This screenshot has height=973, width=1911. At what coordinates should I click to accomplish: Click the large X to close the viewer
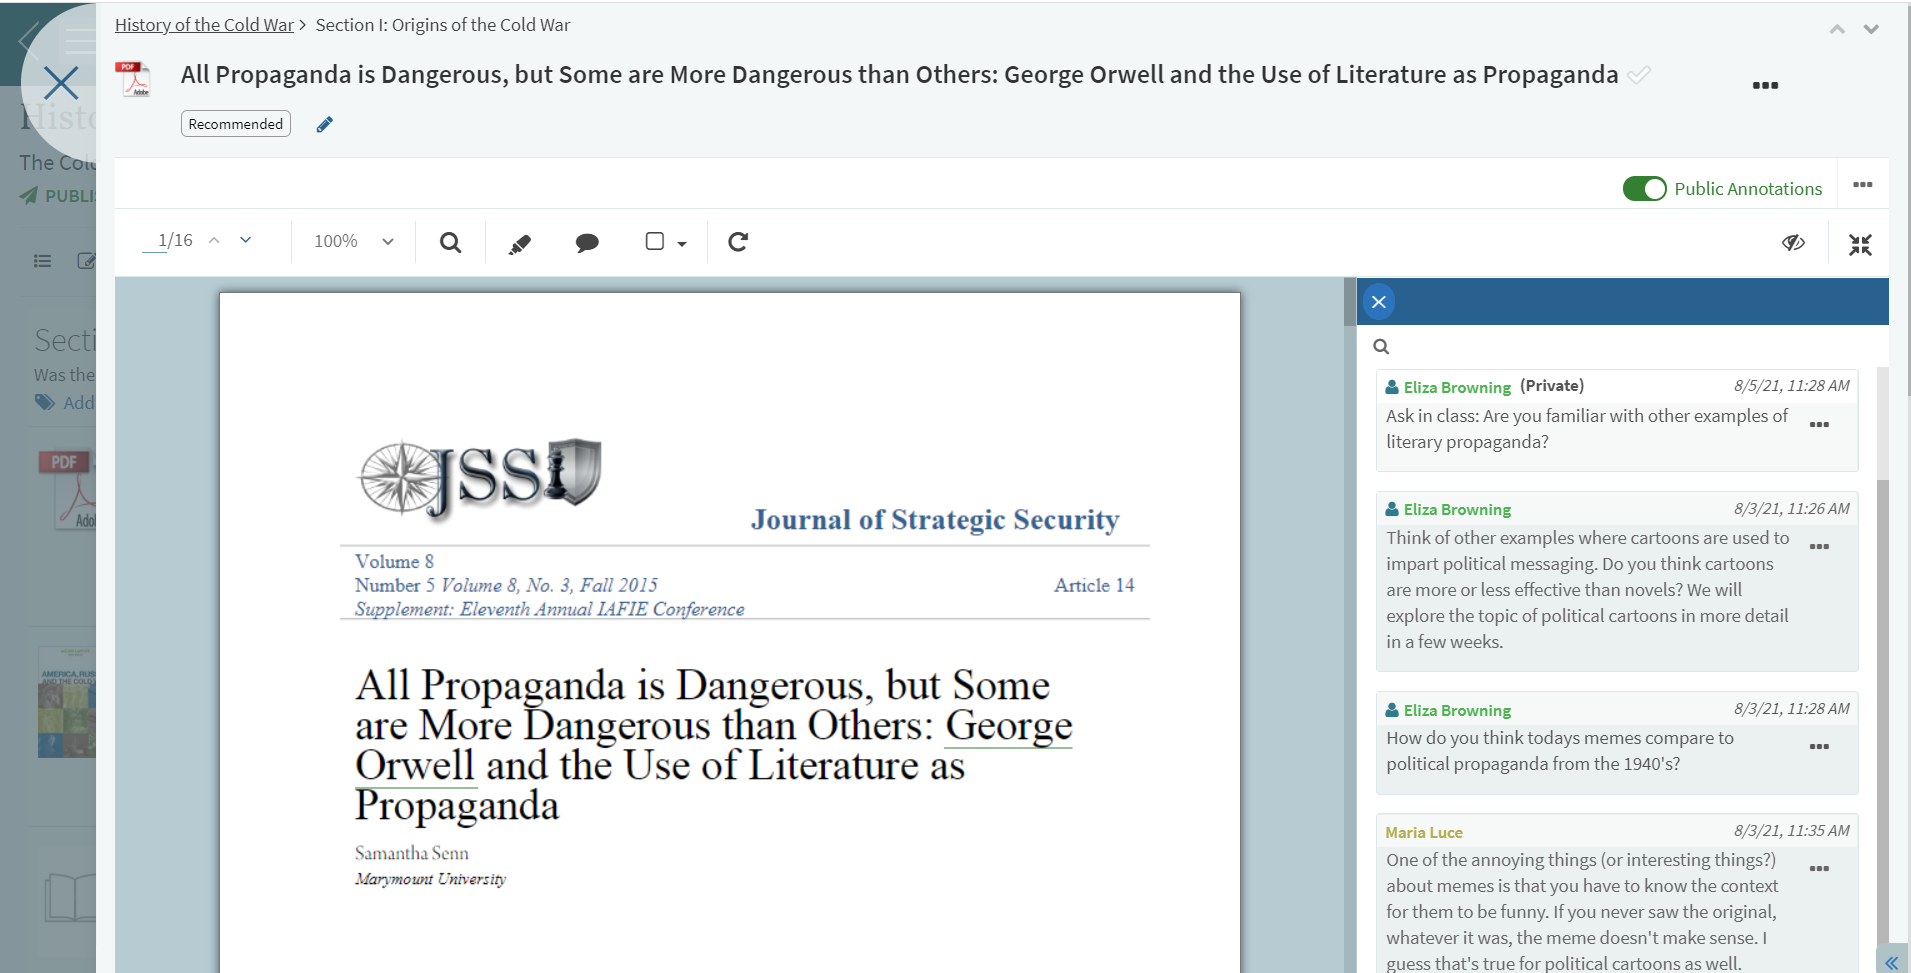pos(61,83)
